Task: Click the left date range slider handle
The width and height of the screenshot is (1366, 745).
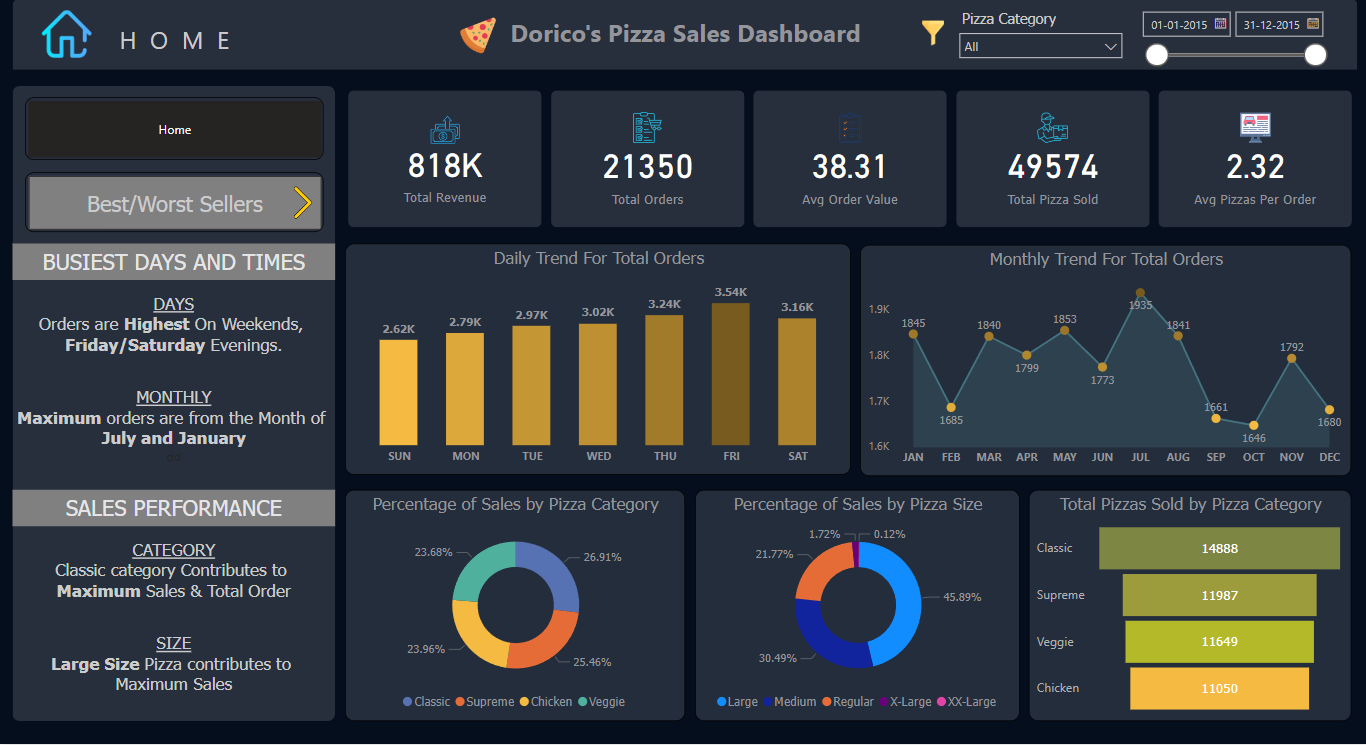Action: 1157,55
